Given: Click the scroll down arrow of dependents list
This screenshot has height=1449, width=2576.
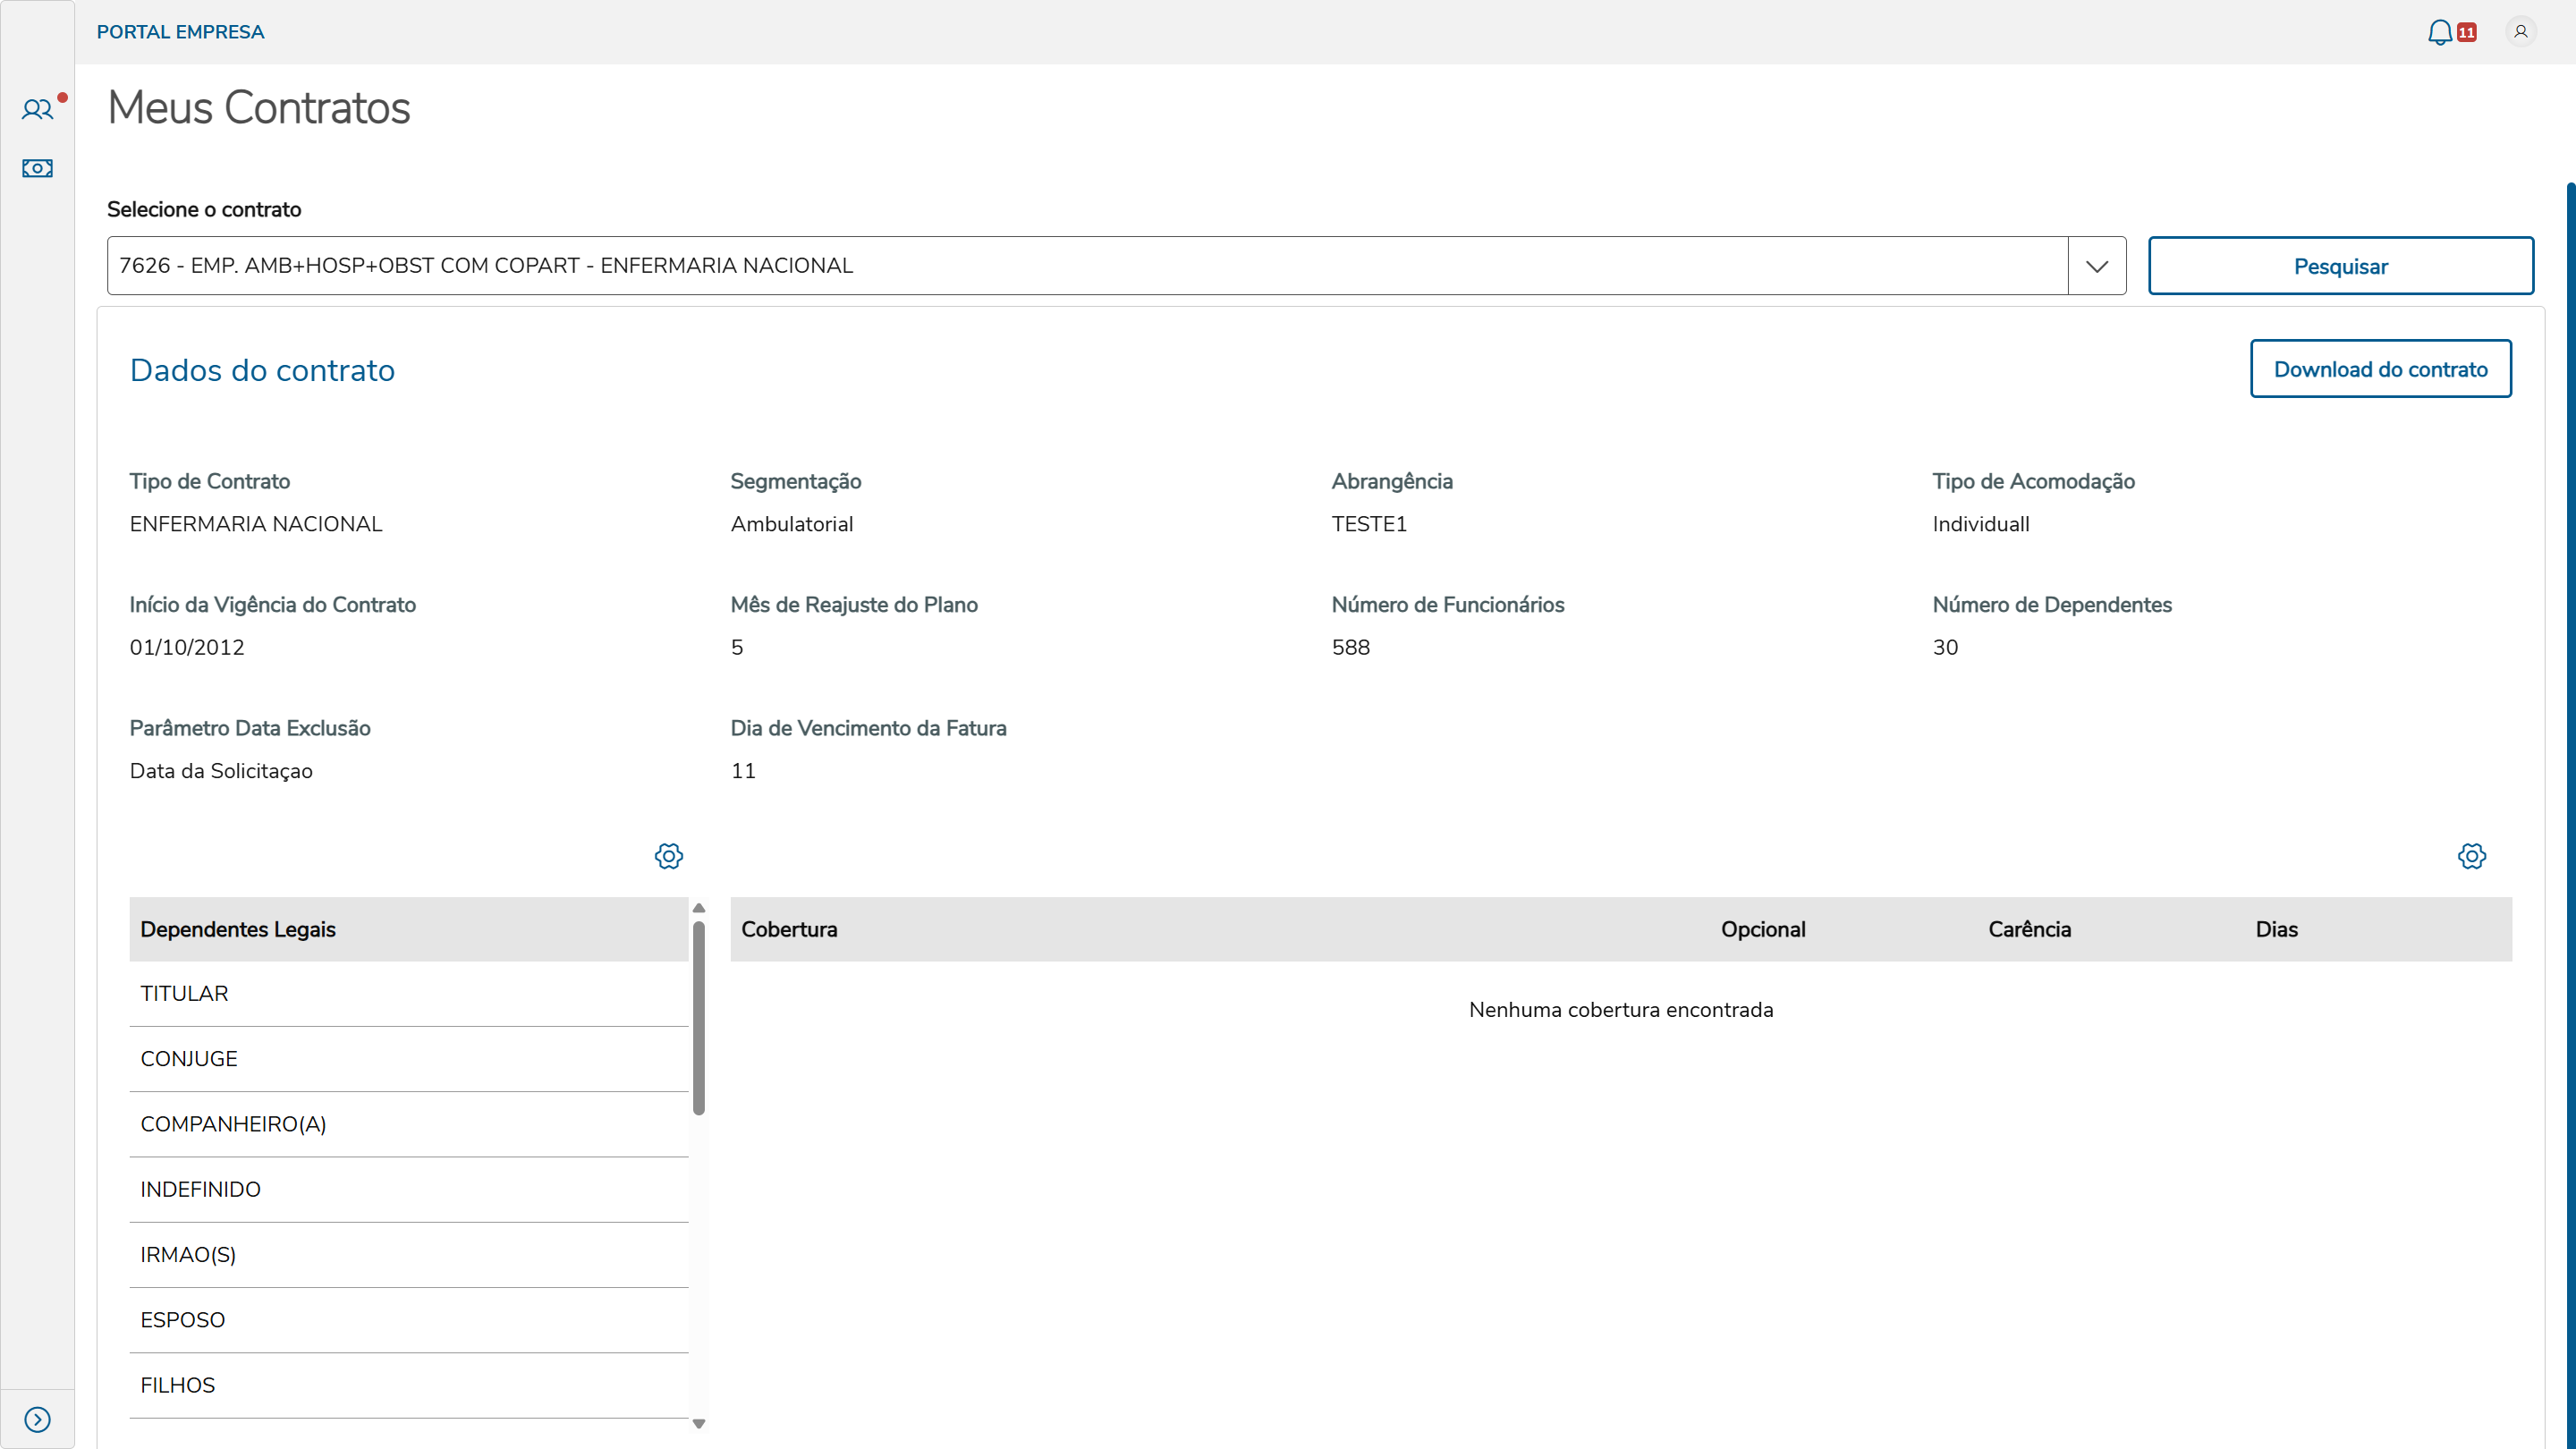Looking at the screenshot, I should point(699,1423).
